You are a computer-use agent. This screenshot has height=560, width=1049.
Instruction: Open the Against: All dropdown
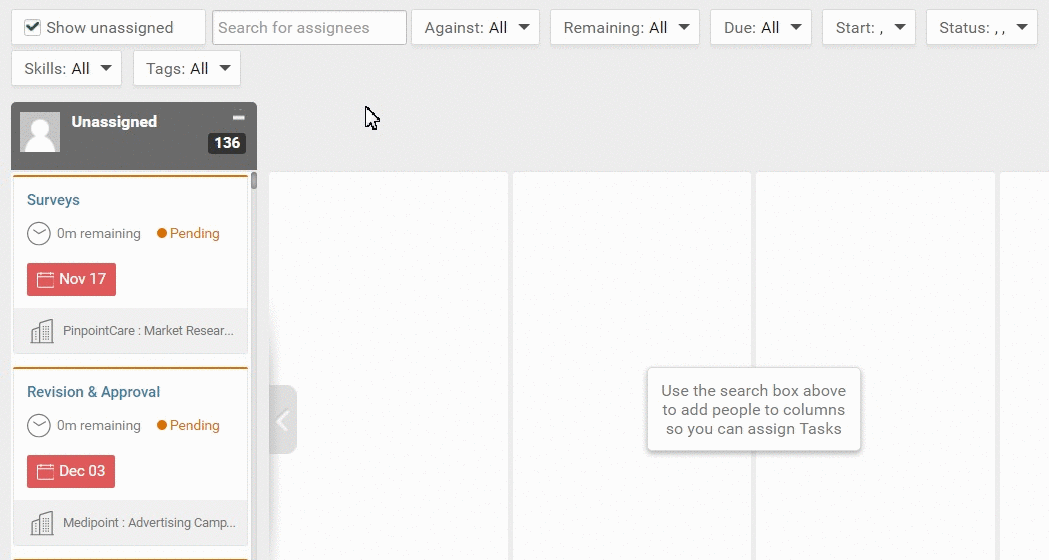coord(475,27)
